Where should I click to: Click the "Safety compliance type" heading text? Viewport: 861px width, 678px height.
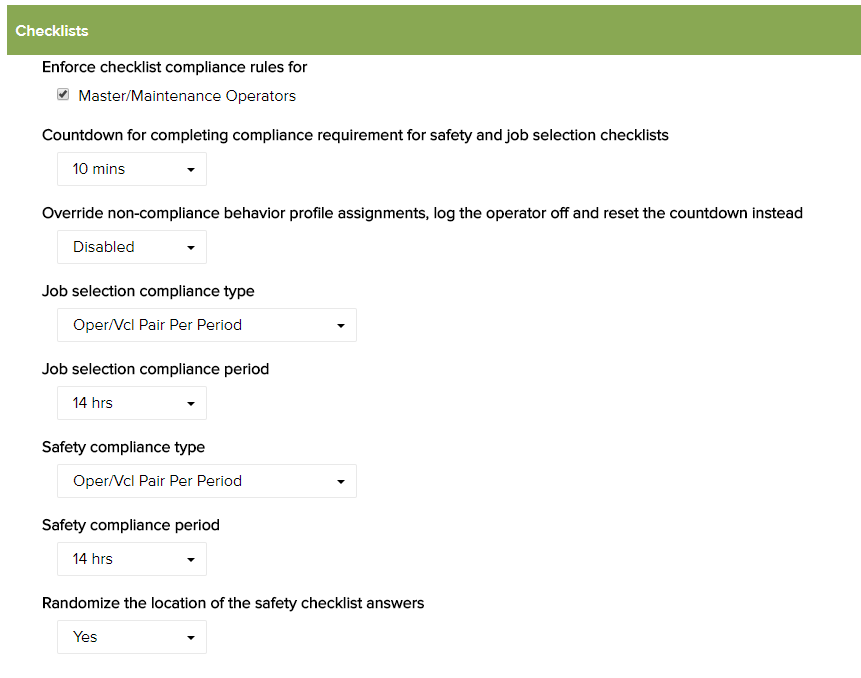[x=122, y=446]
